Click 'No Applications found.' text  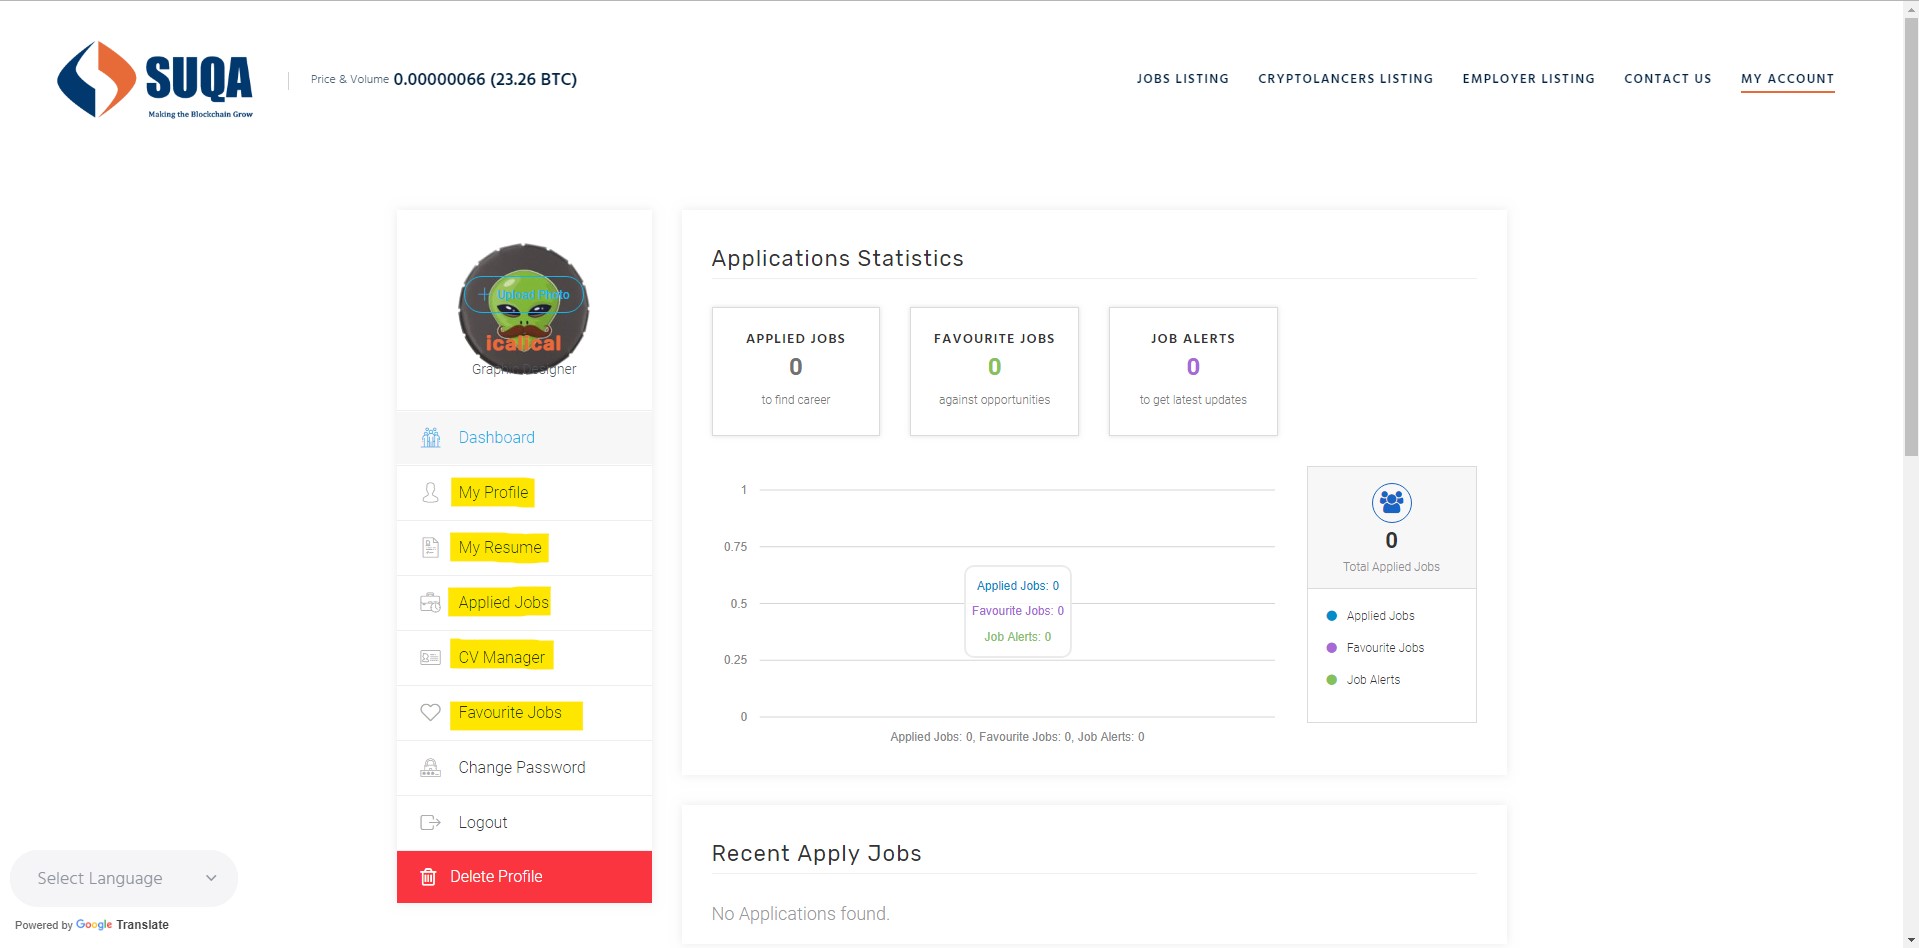(800, 914)
